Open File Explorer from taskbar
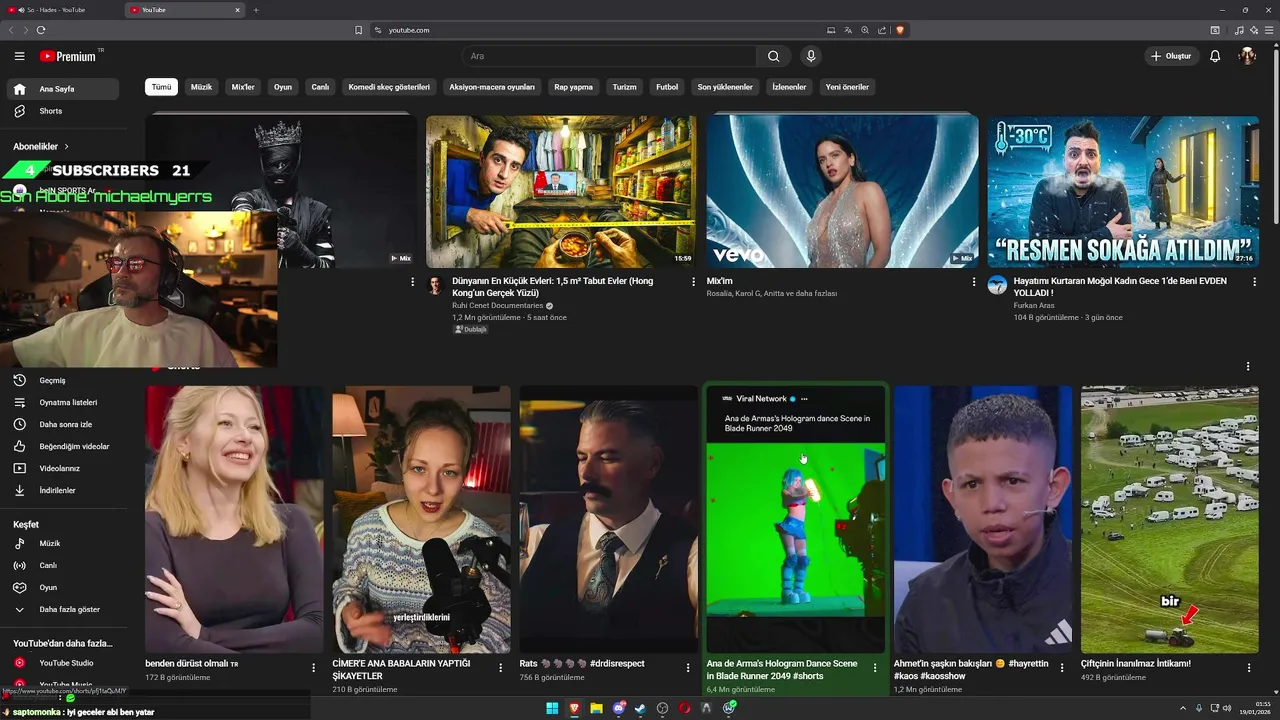This screenshot has width=1280, height=720. 596,708
